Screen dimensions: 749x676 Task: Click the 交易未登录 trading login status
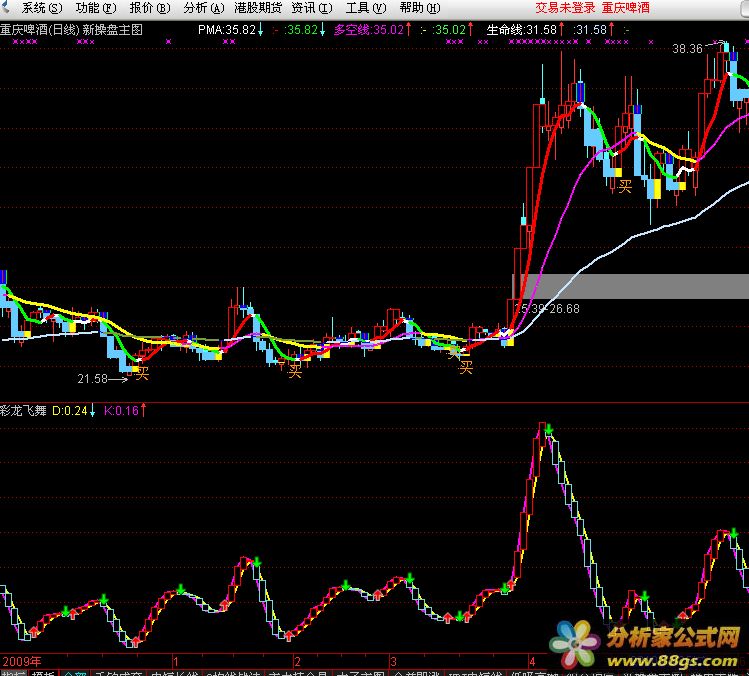[566, 8]
